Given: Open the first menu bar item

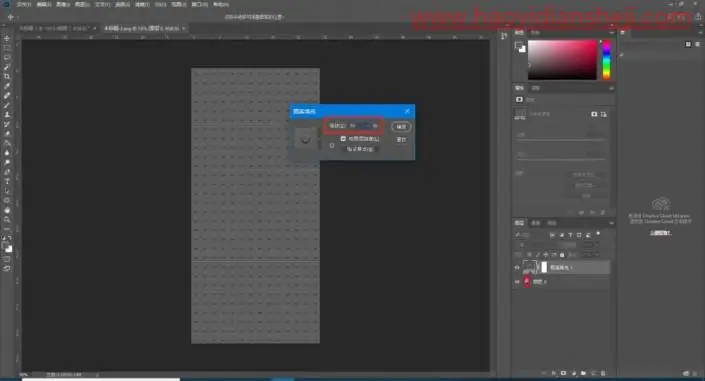Looking at the screenshot, I should [24, 4].
